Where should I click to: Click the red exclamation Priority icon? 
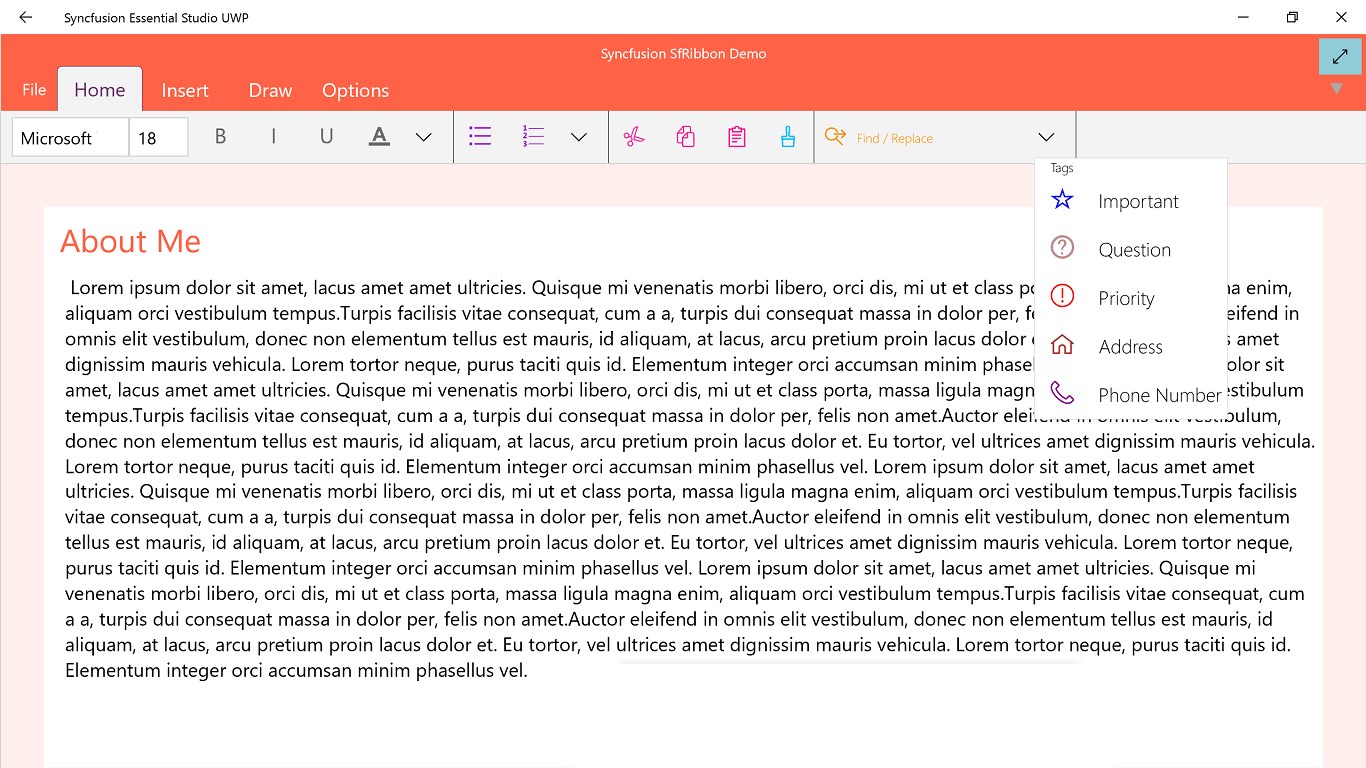[x=1062, y=296]
